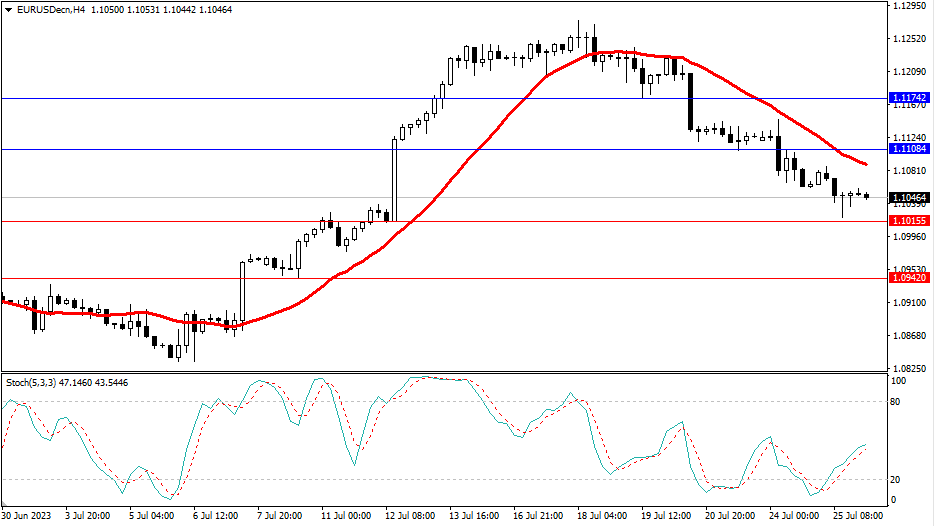Image resolution: width=934 pixels, height=526 pixels.
Task: Click the red 1.09420 price axis label
Action: point(909,279)
